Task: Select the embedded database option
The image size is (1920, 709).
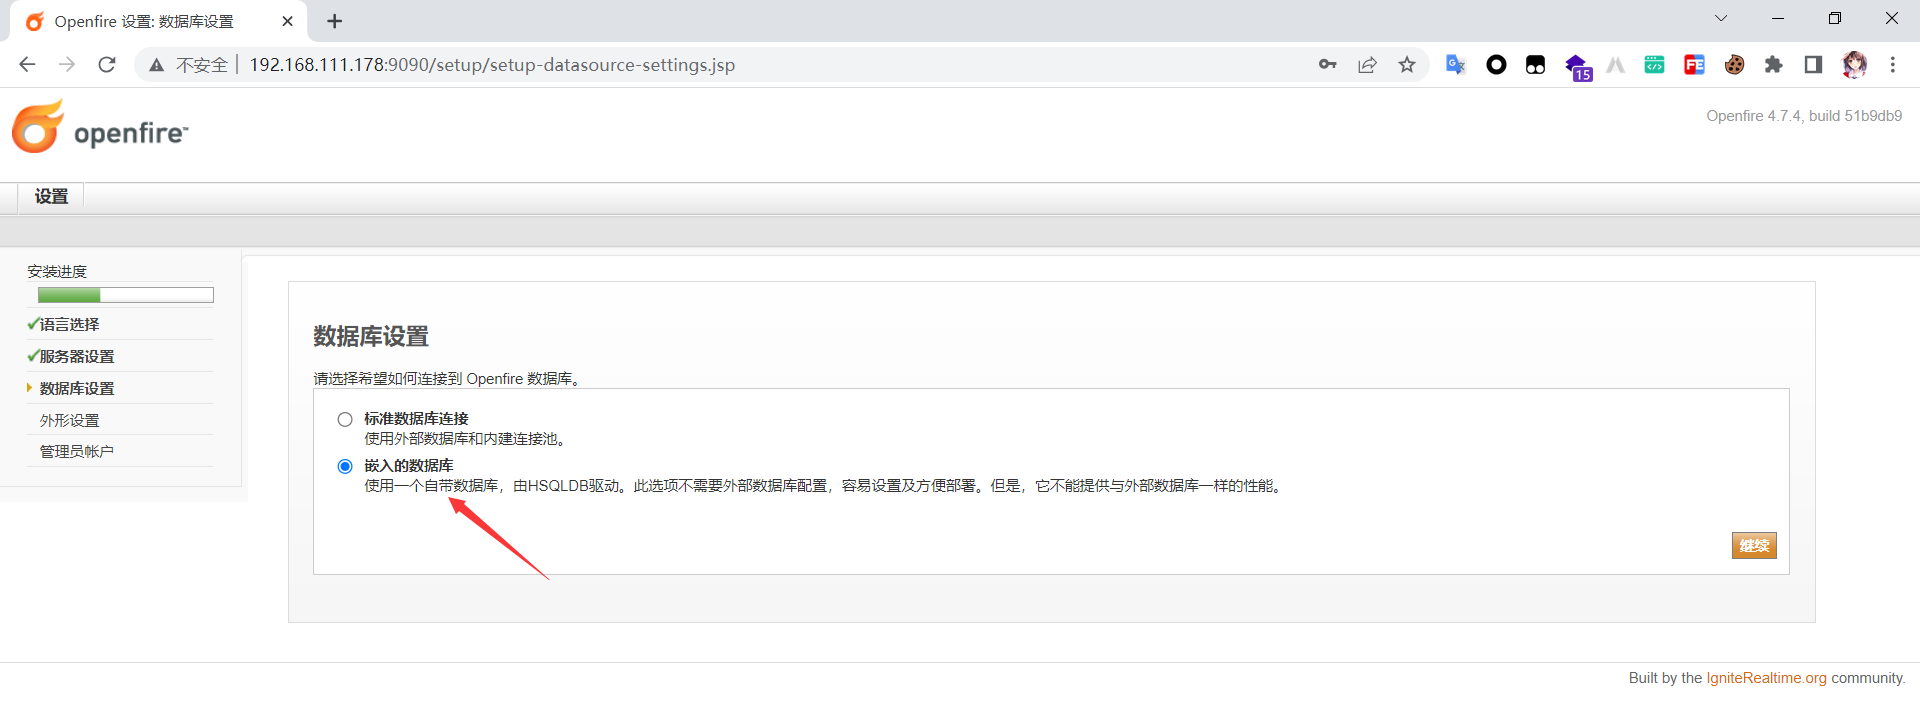Action: 345,466
